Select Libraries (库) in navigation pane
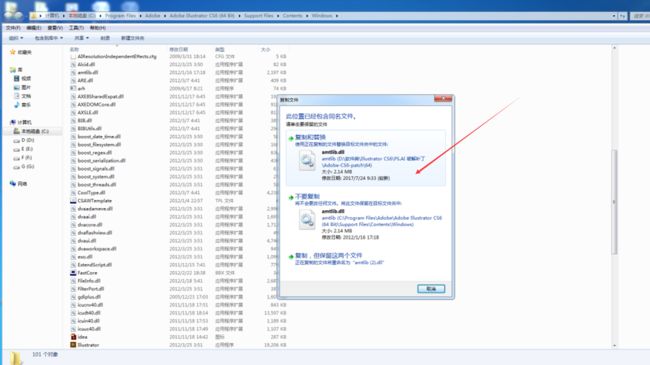This screenshot has height=365, width=650. click(17, 70)
